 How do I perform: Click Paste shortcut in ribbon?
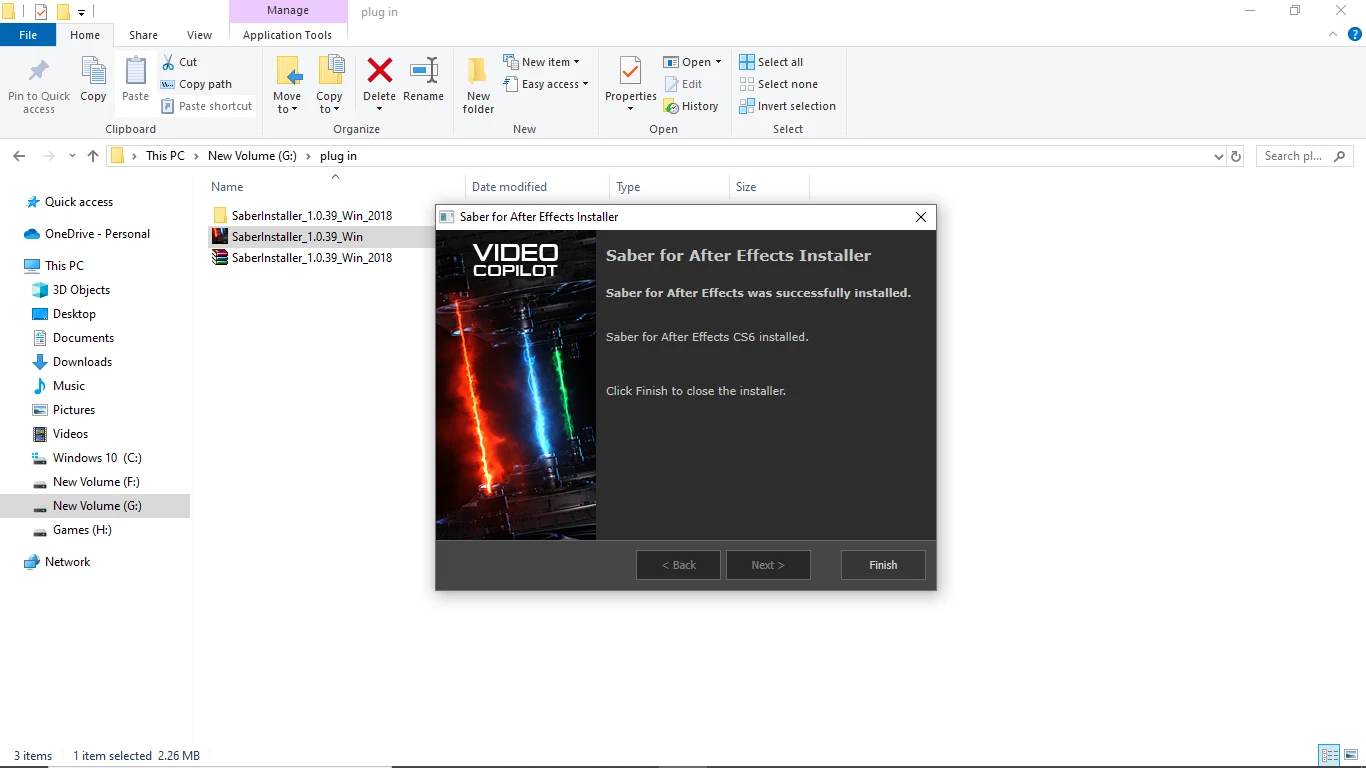click(207, 106)
